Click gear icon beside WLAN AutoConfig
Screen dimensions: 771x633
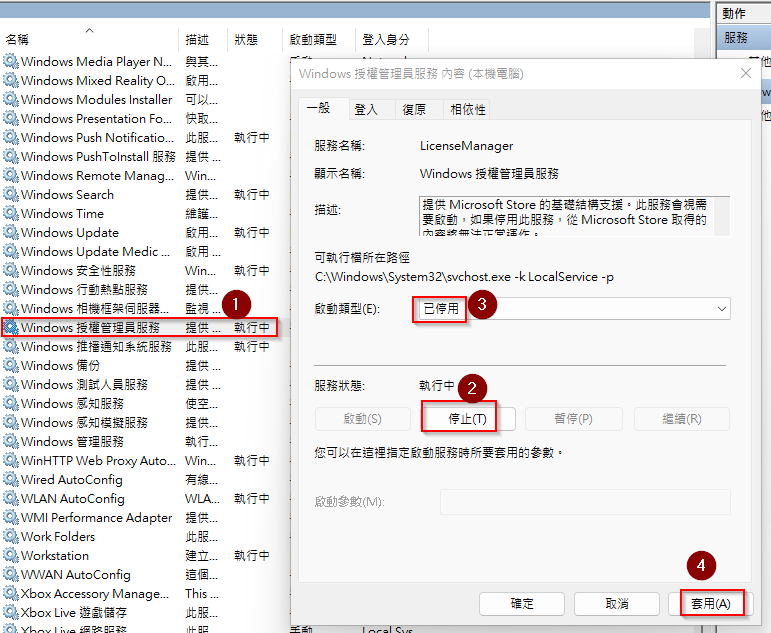pos(10,498)
